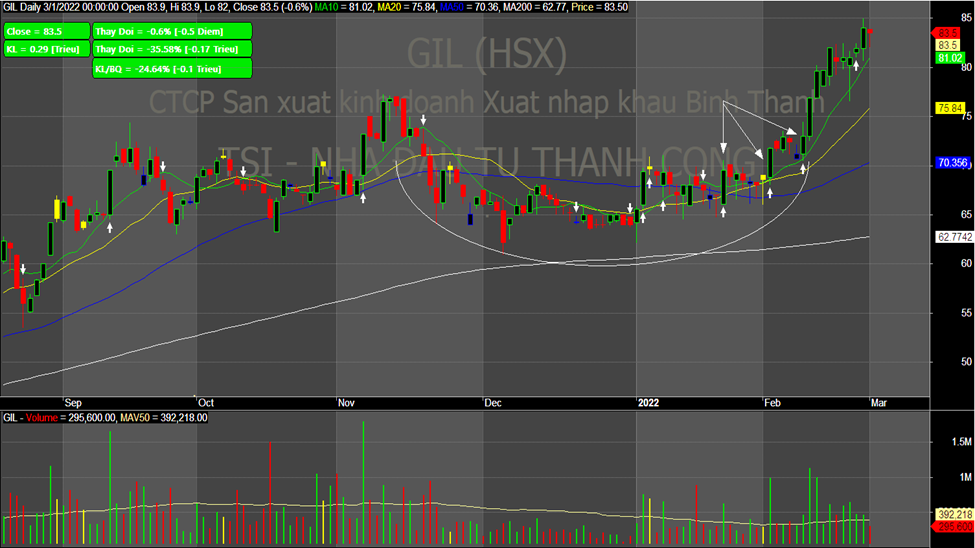
Task: Click the white 62.7742 MA200 axis tag
Action: tap(952, 237)
